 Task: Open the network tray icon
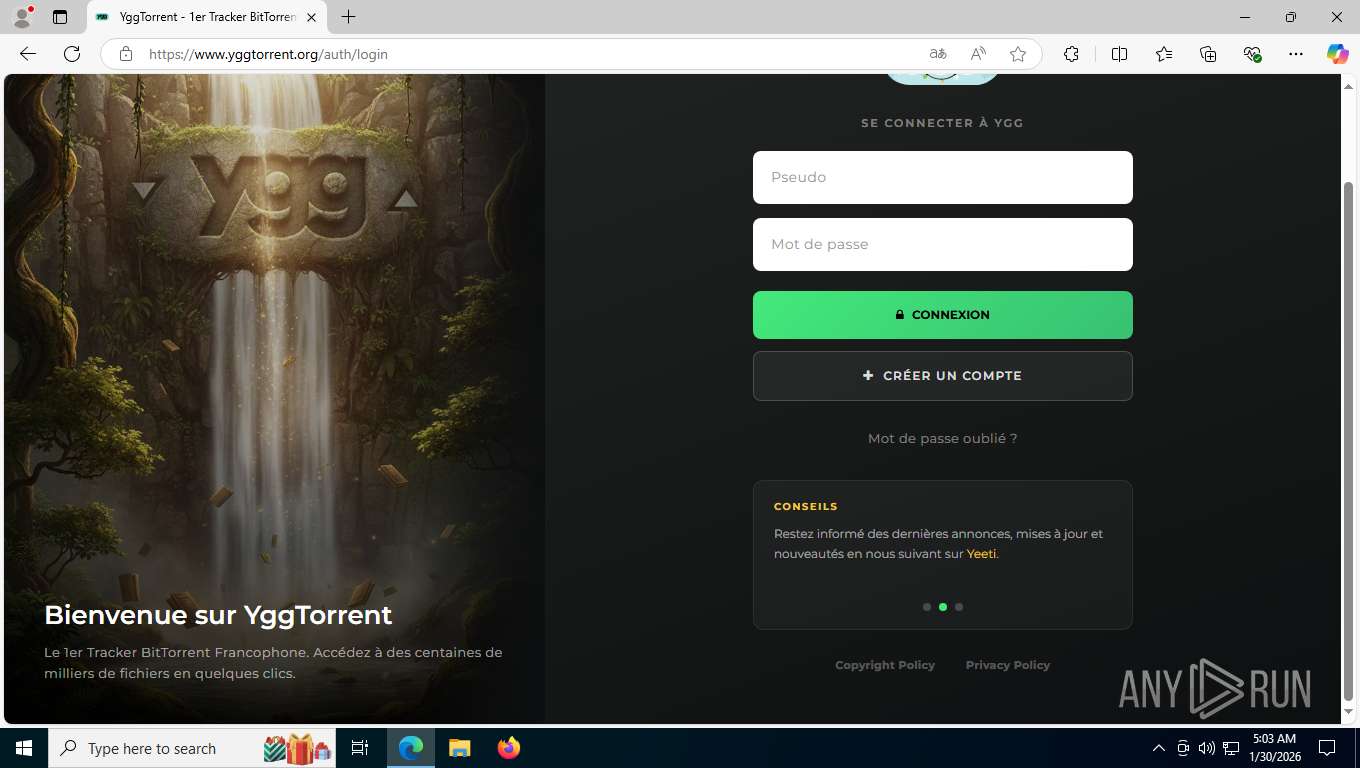coord(1231,748)
